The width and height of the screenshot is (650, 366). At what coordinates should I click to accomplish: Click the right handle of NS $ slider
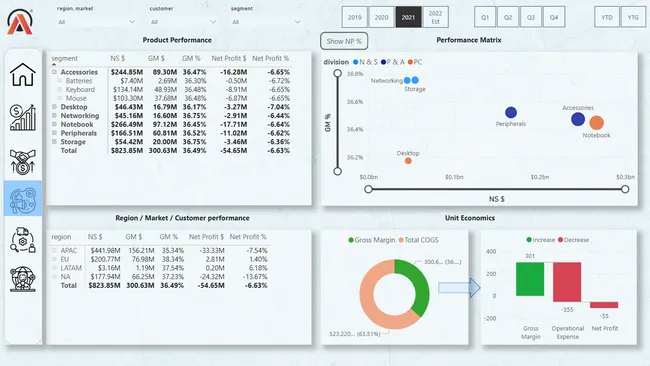(x=625, y=189)
